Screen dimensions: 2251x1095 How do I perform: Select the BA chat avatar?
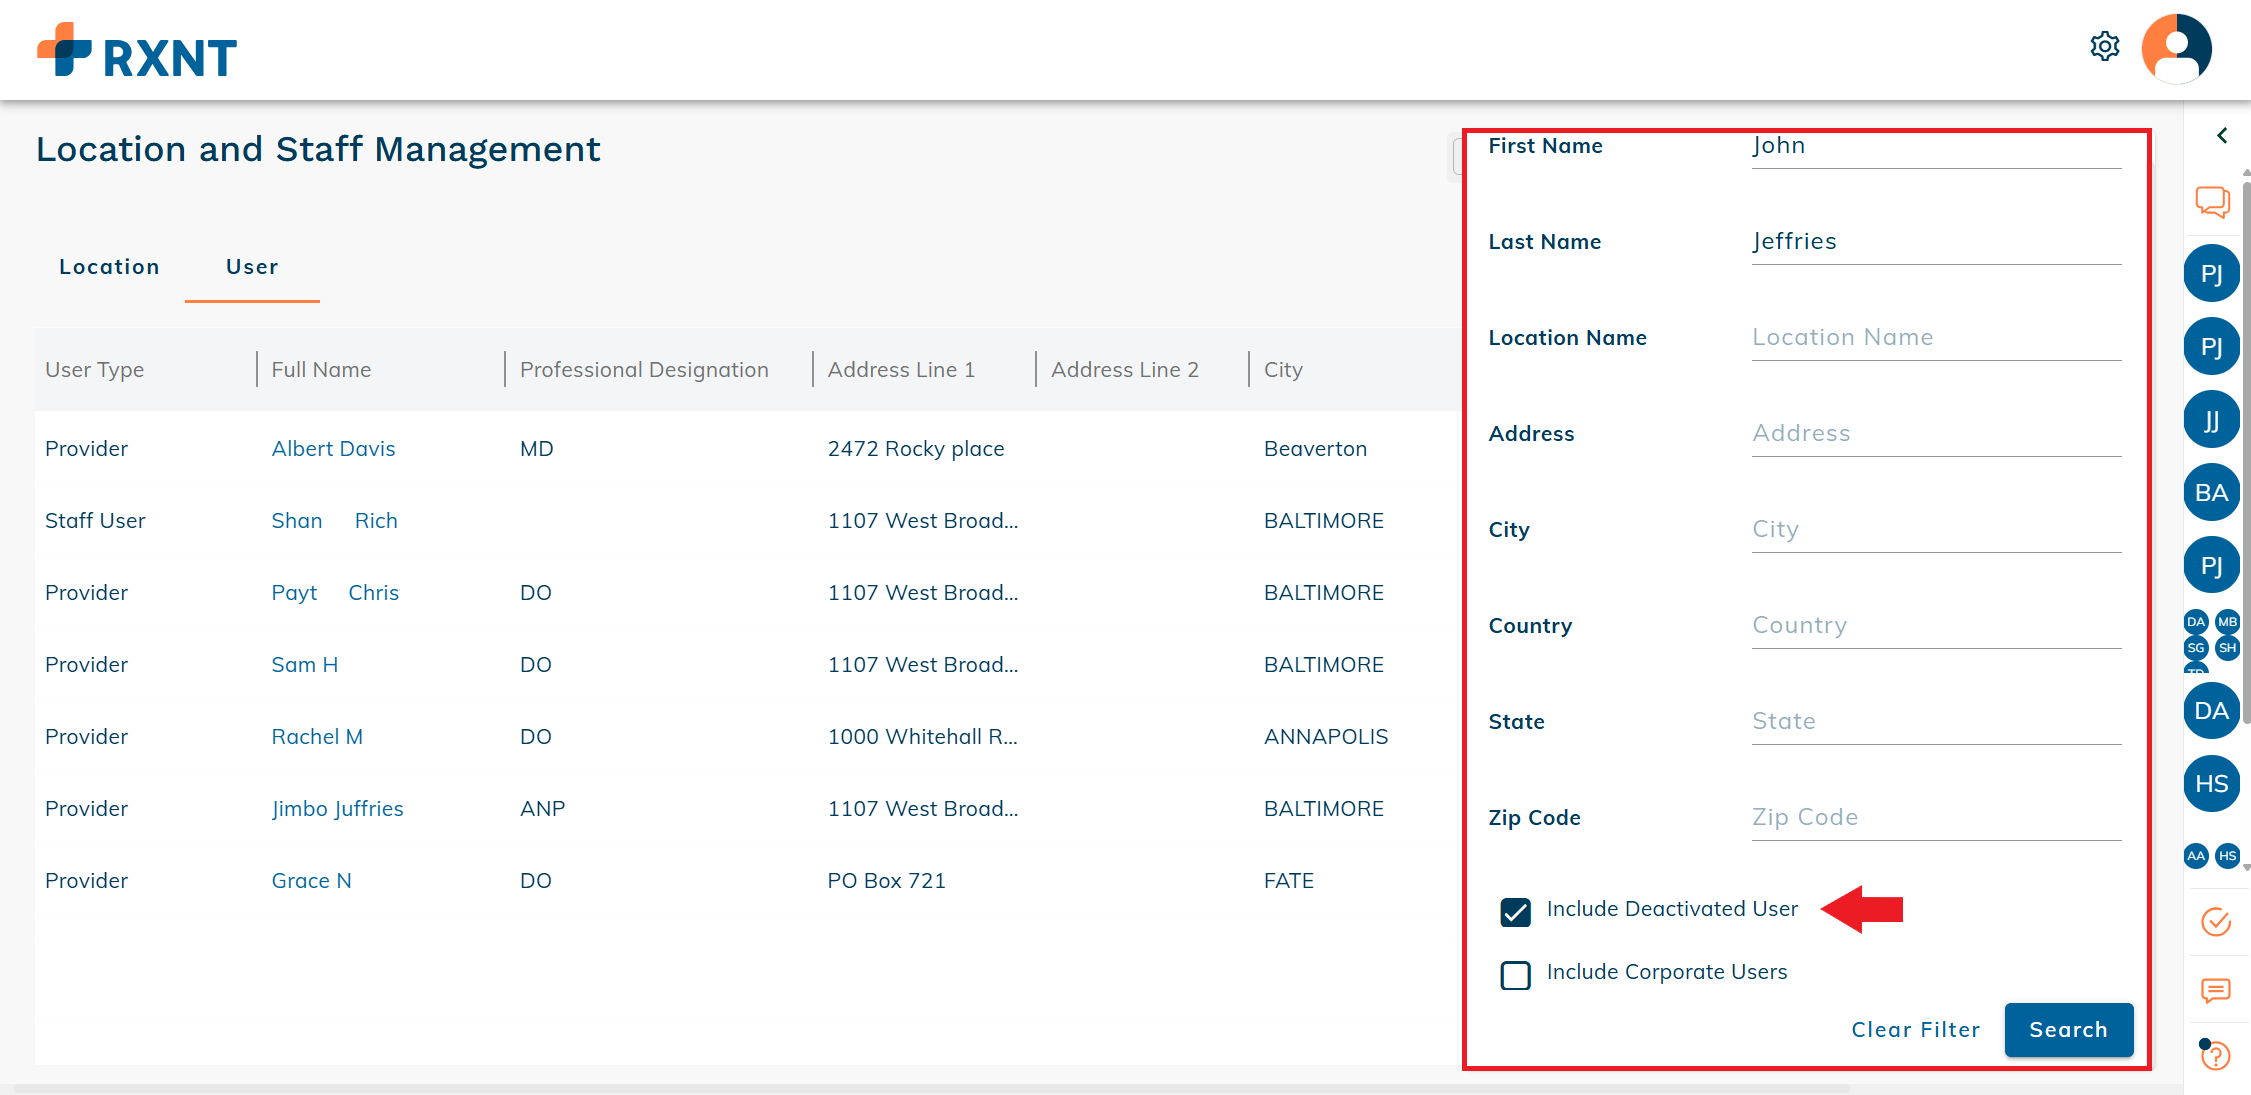(2211, 493)
